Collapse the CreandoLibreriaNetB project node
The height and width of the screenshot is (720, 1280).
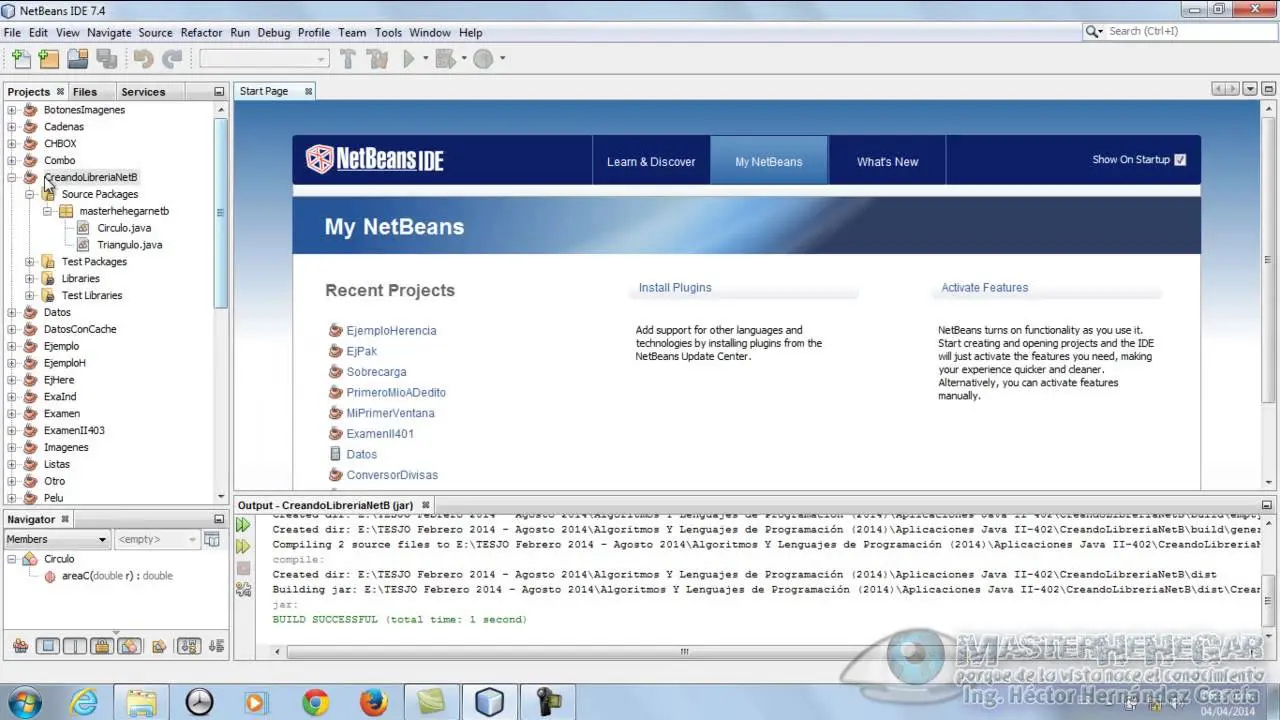(12, 178)
